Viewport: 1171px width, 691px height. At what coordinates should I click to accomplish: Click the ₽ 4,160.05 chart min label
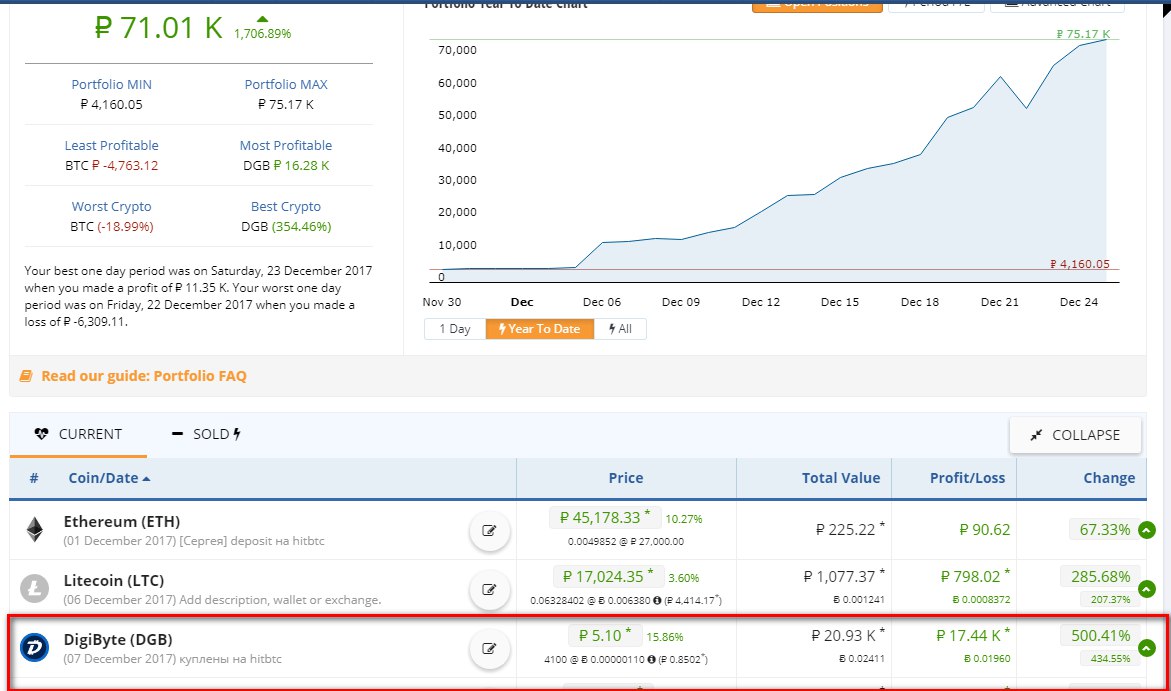tap(1080, 264)
